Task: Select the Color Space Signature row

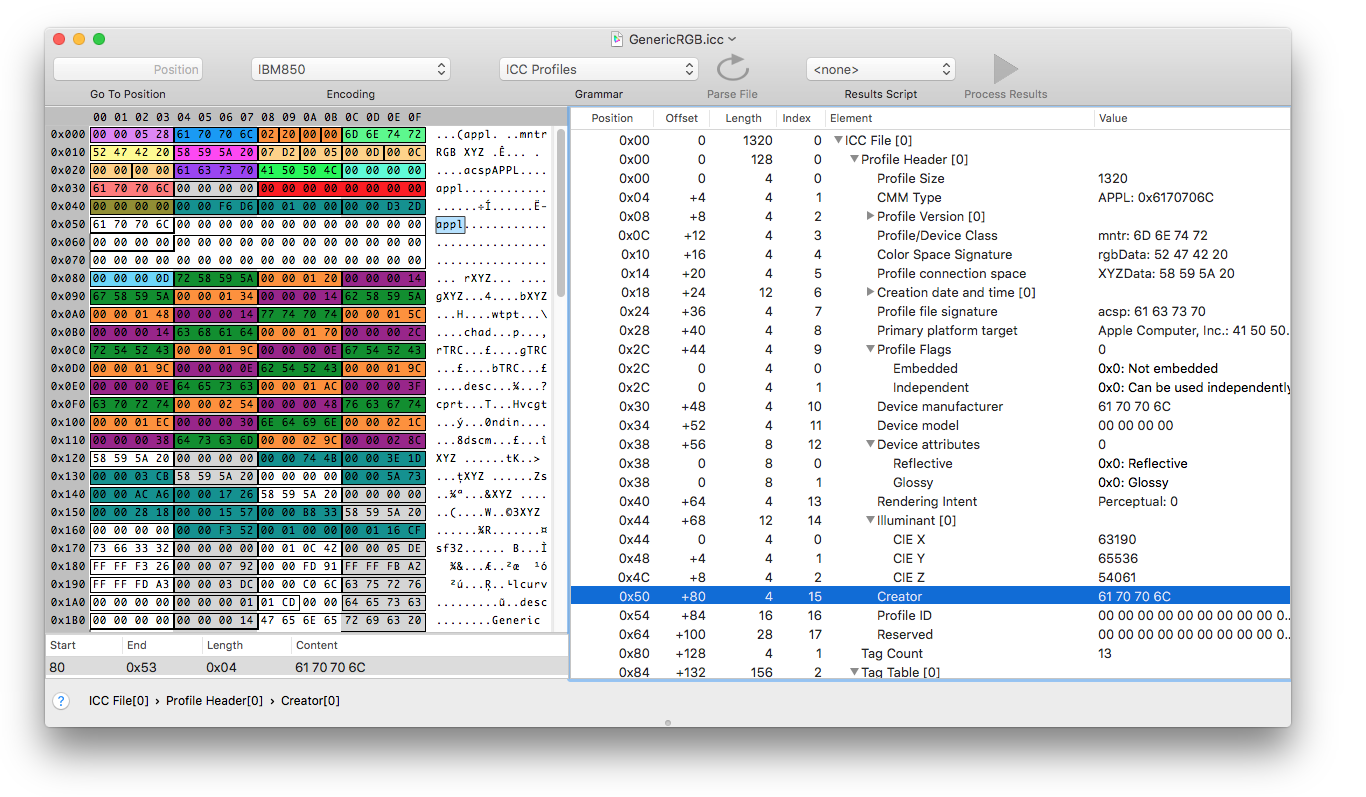Action: tap(930, 254)
